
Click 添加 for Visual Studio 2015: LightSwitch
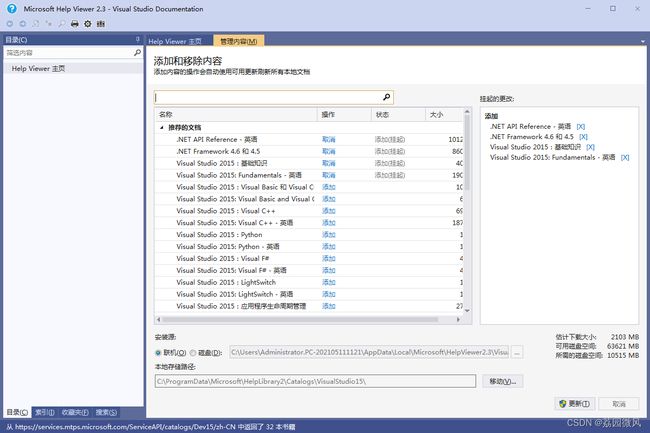click(329, 283)
